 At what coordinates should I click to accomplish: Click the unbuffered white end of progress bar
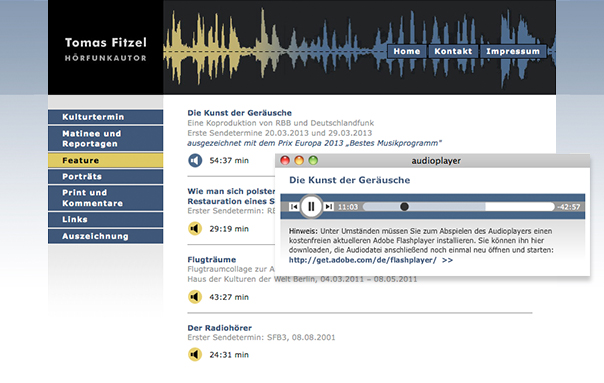coord(520,207)
